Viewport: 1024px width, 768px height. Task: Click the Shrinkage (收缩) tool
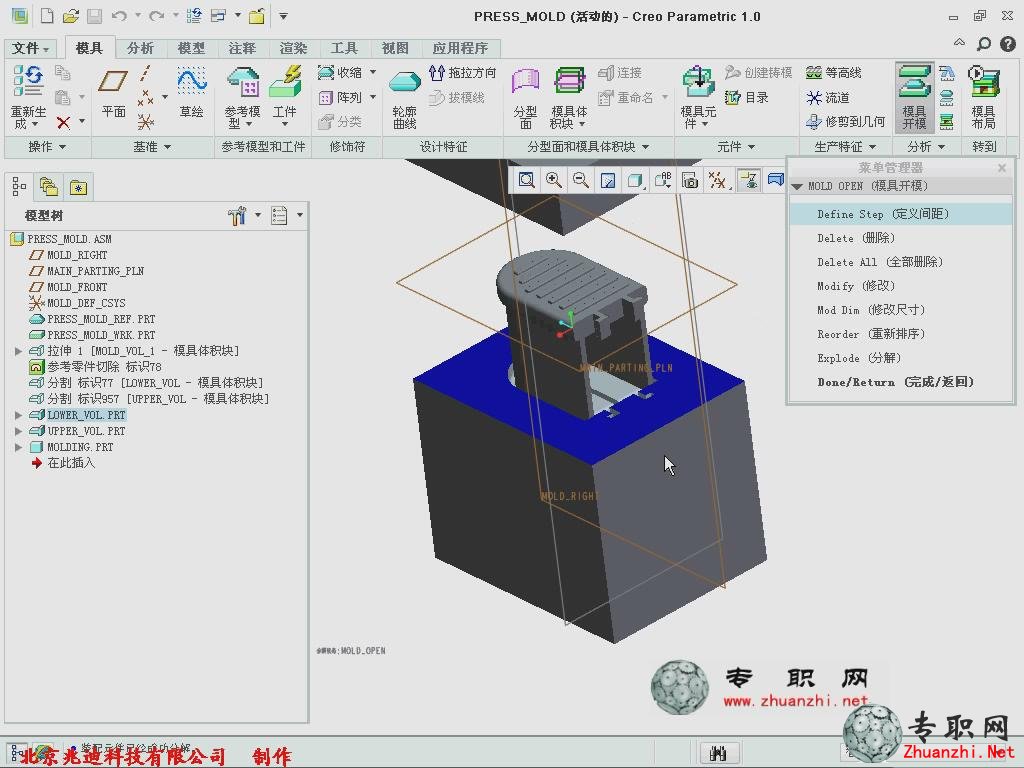[340, 72]
